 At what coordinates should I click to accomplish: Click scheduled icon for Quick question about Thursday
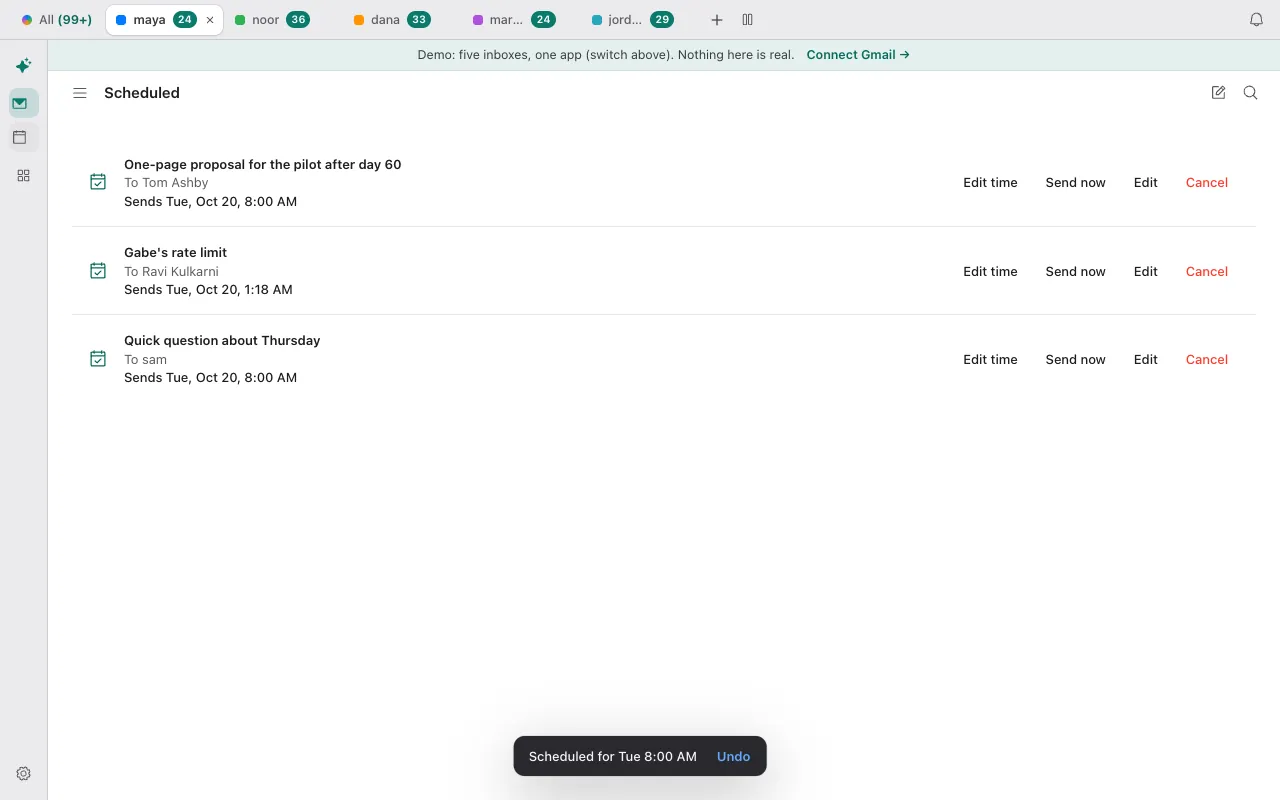(x=98, y=359)
